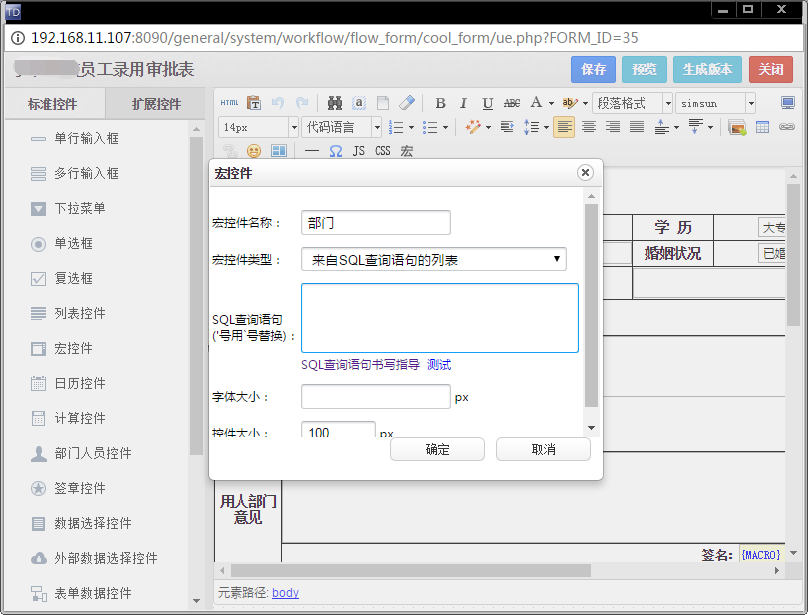Click the 确定 button in dialog
This screenshot has width=808, height=615.
point(437,450)
